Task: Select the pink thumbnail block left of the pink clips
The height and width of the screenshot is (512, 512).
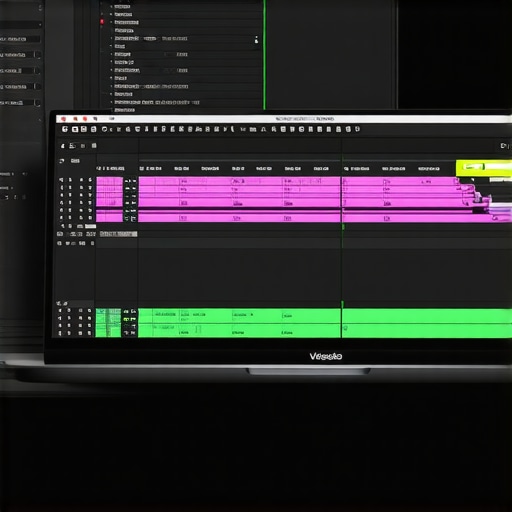Action: coord(109,199)
